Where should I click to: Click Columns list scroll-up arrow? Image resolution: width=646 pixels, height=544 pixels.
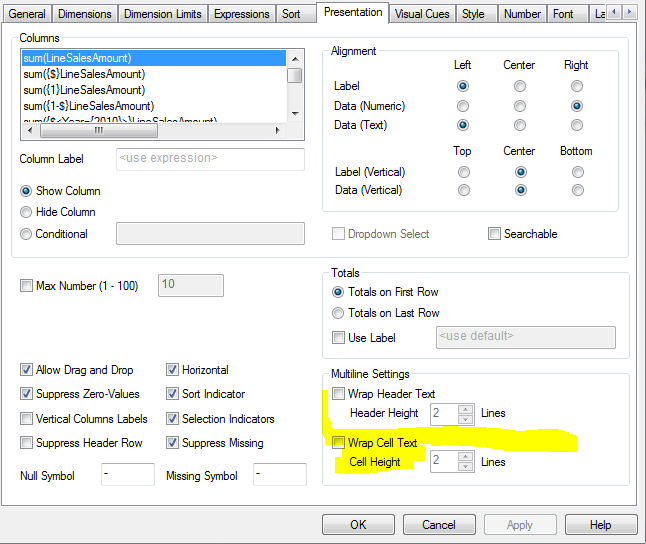click(x=295, y=59)
